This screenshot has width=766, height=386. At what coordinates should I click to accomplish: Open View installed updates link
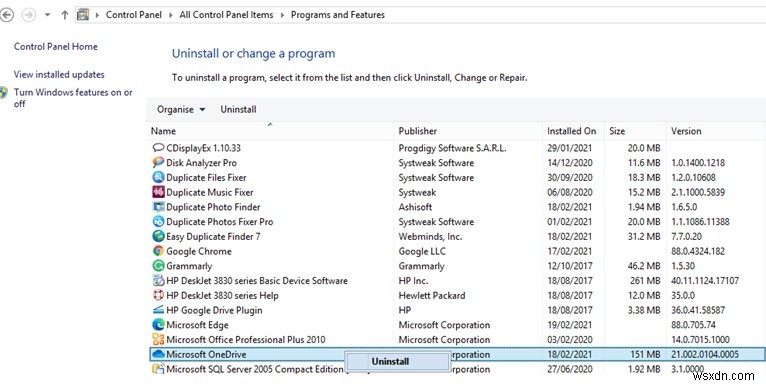[x=59, y=75]
